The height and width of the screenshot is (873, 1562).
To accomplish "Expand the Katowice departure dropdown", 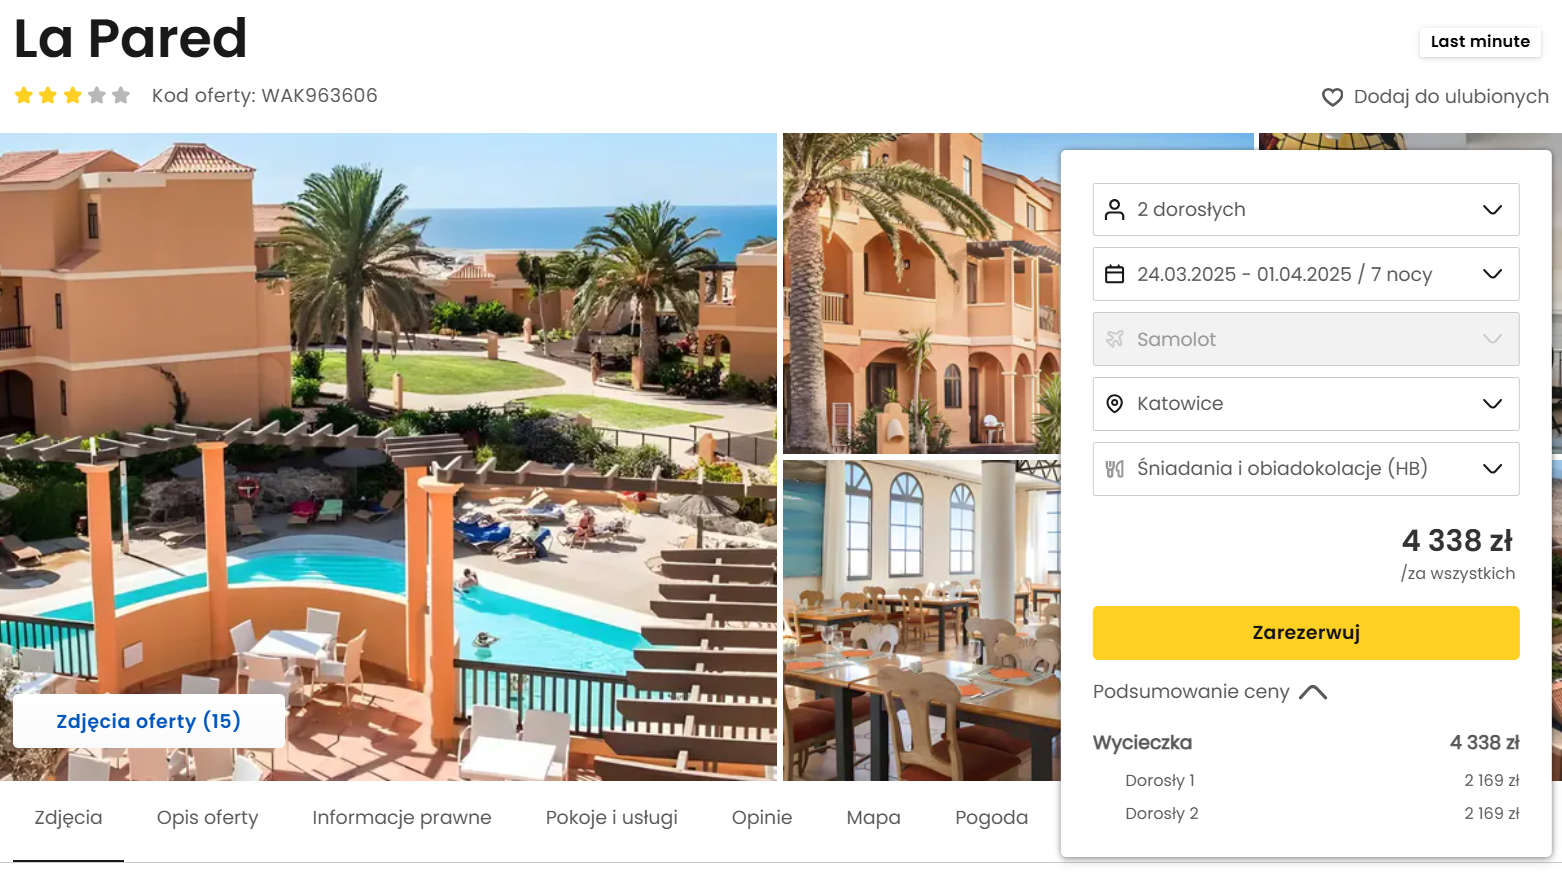I will point(1306,404).
